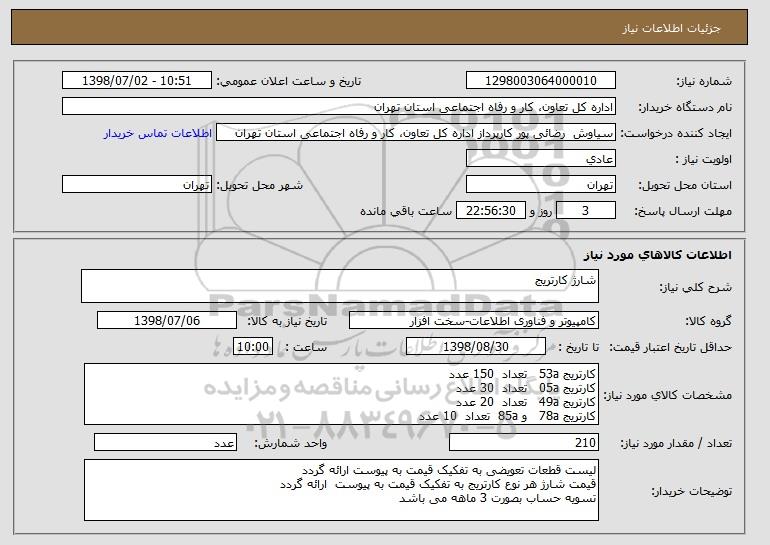
Task: Select the line کارتریج 49a تعداد 20 عدد
Action: click(x=525, y=402)
